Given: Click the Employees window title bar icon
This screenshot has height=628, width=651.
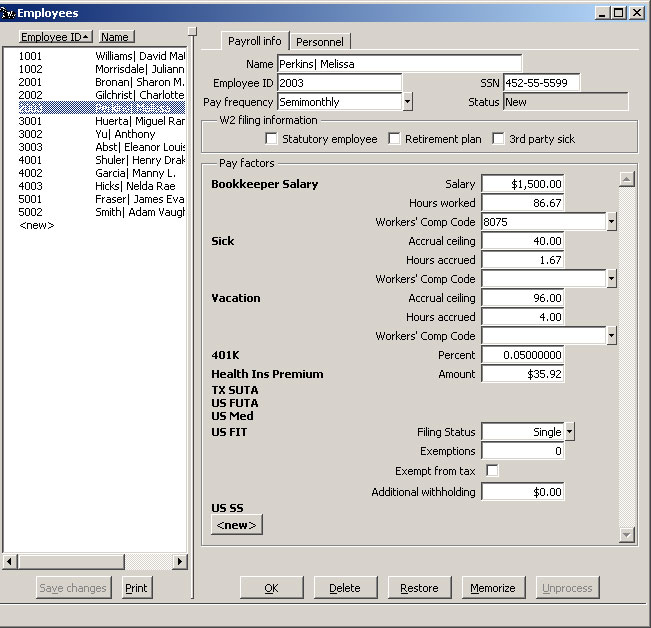Looking at the screenshot, I should click(7, 13).
